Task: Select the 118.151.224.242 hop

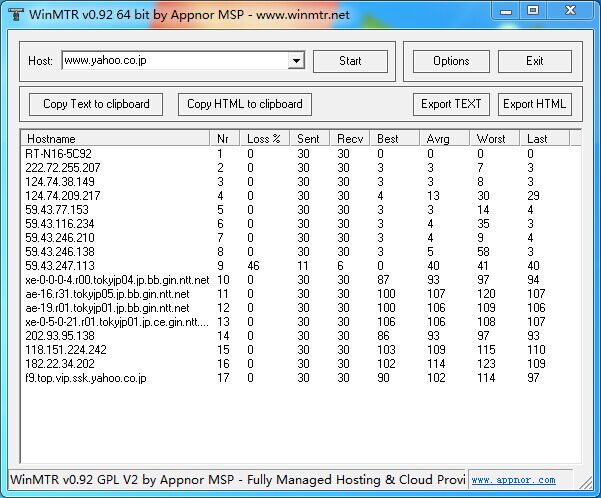Action: [x=301, y=350]
